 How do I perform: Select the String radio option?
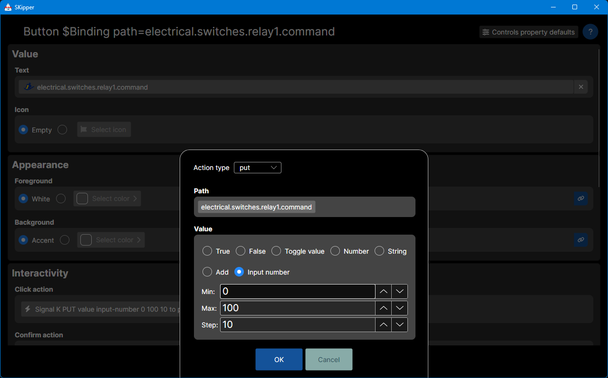[379, 251]
